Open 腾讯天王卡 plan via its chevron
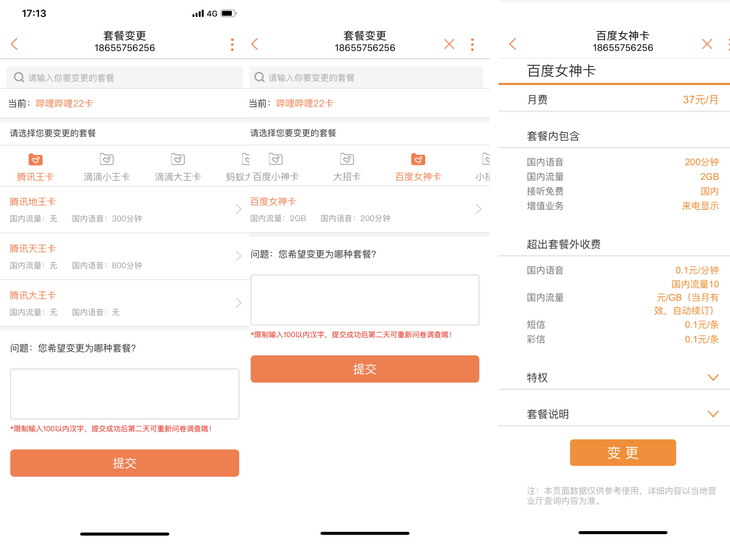 pyautogui.click(x=238, y=256)
